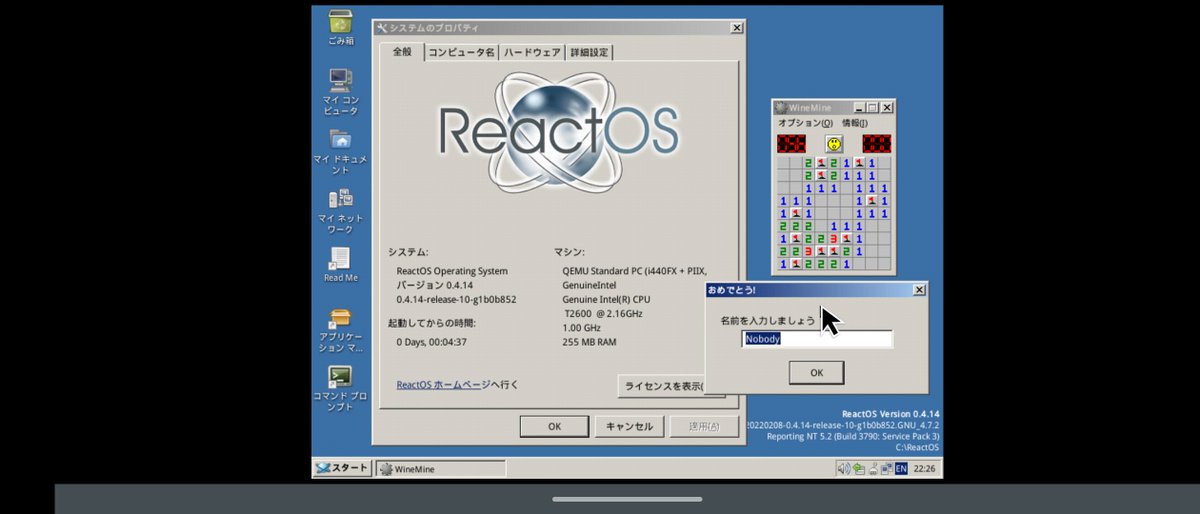Click the ReactOS Operating System text
The image size is (1200, 514).
452,271
